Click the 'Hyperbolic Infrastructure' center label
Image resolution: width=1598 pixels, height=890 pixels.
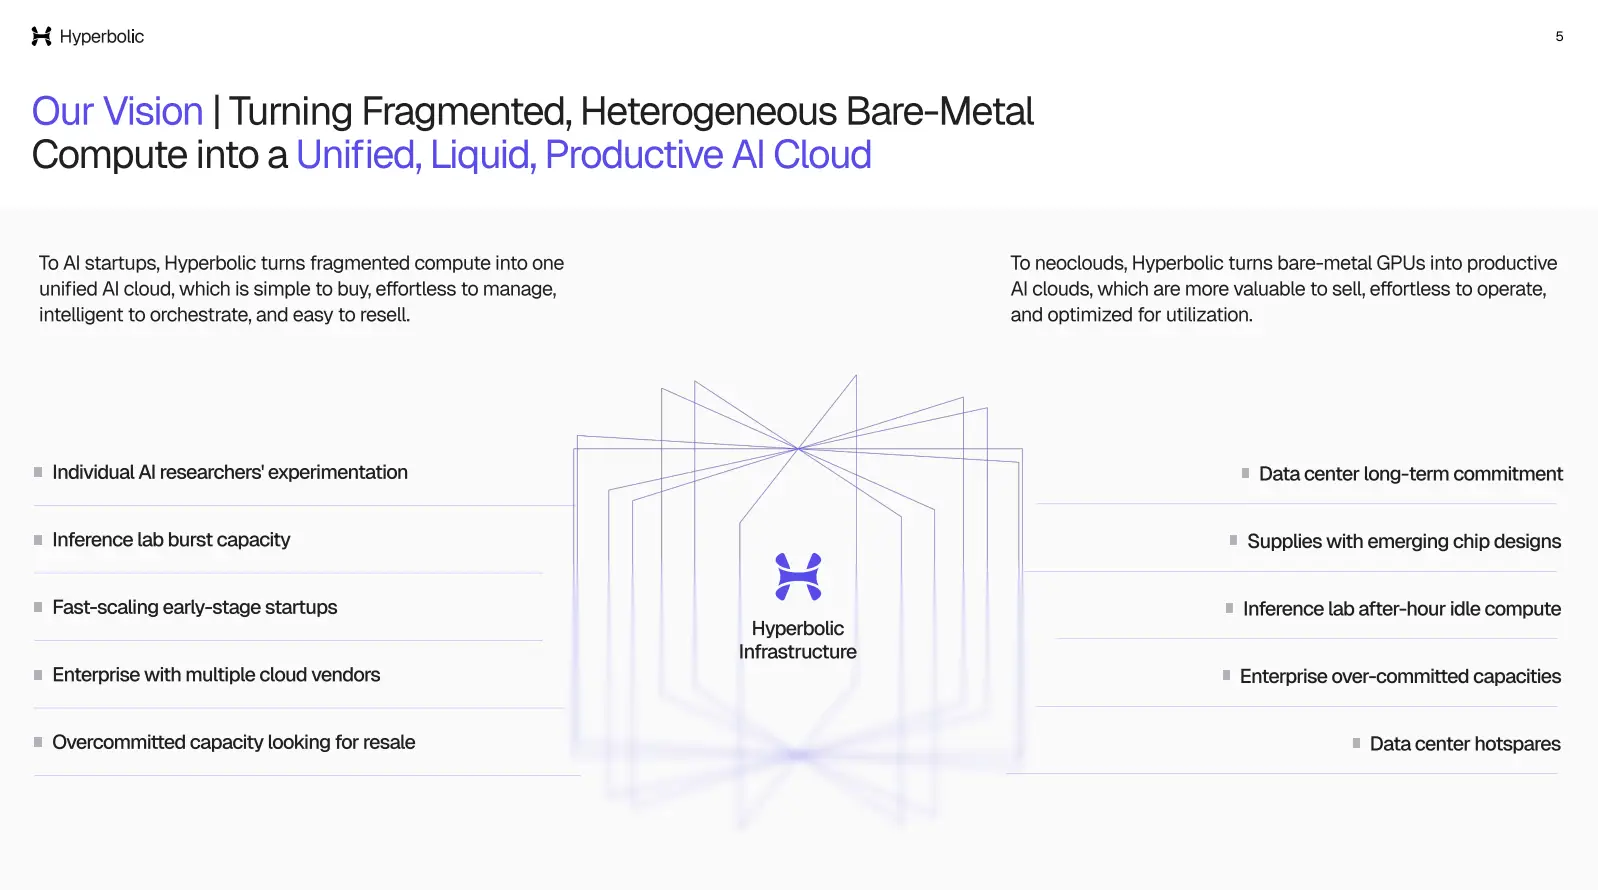(798, 640)
